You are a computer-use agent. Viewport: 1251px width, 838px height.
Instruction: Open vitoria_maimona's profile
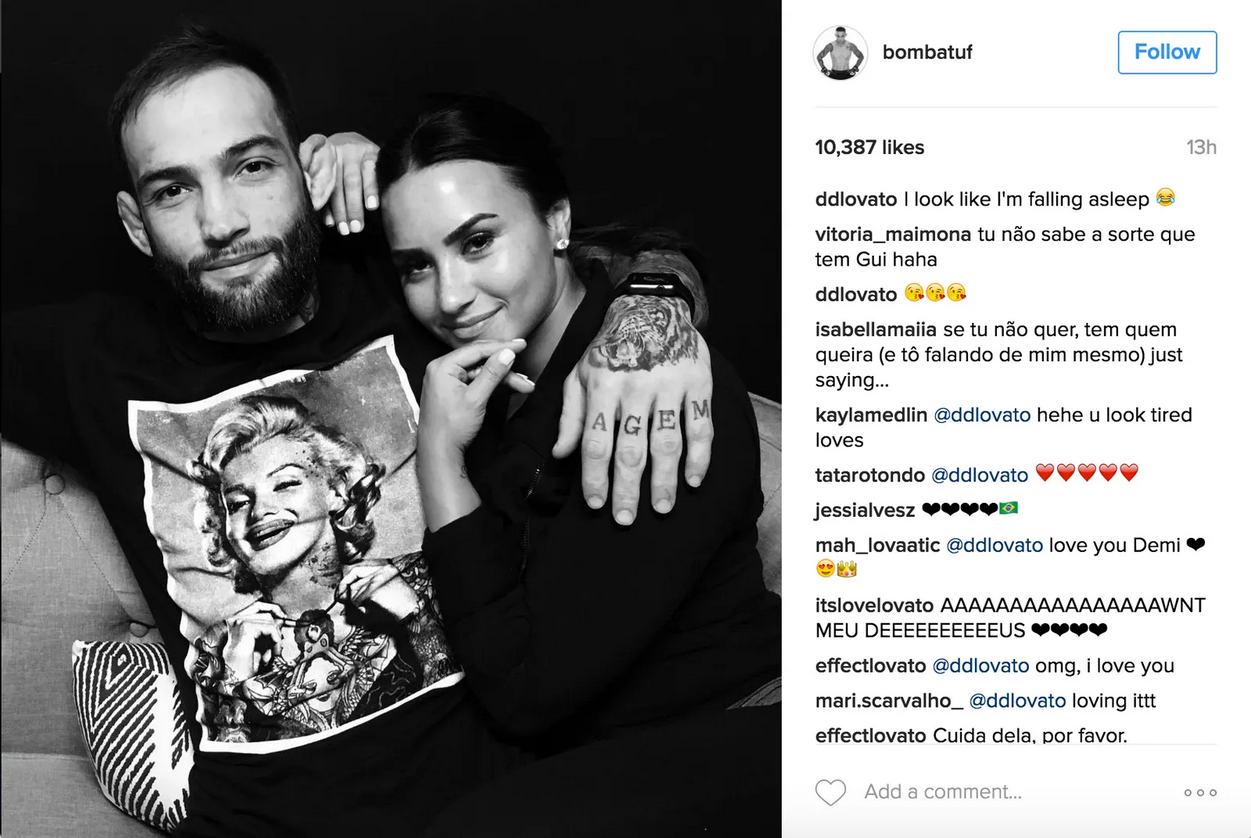[893, 235]
